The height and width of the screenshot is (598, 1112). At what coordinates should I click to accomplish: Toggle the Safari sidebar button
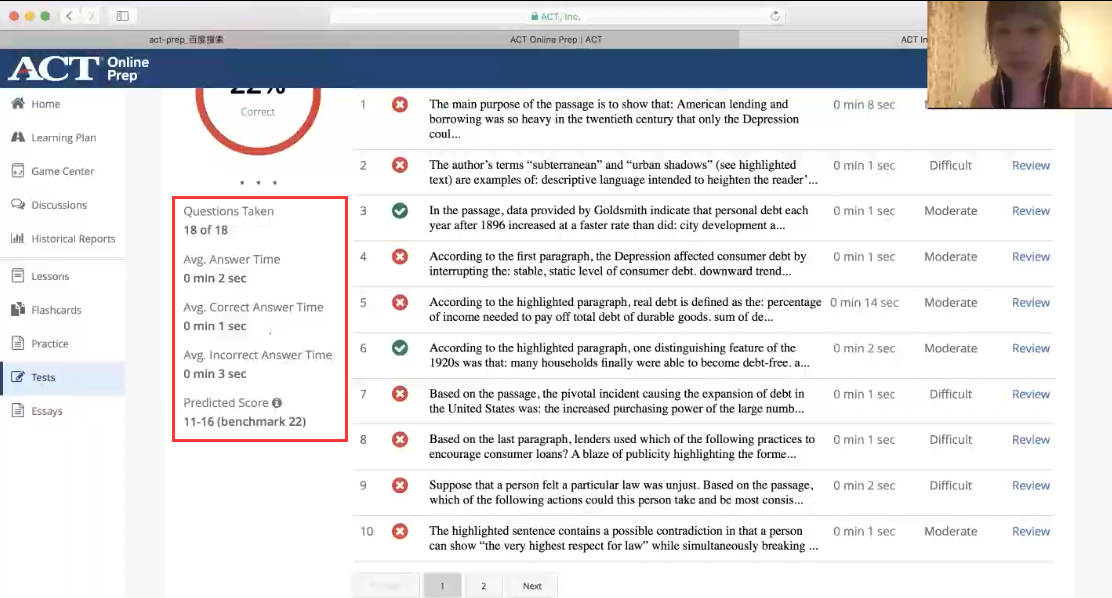[x=123, y=16]
